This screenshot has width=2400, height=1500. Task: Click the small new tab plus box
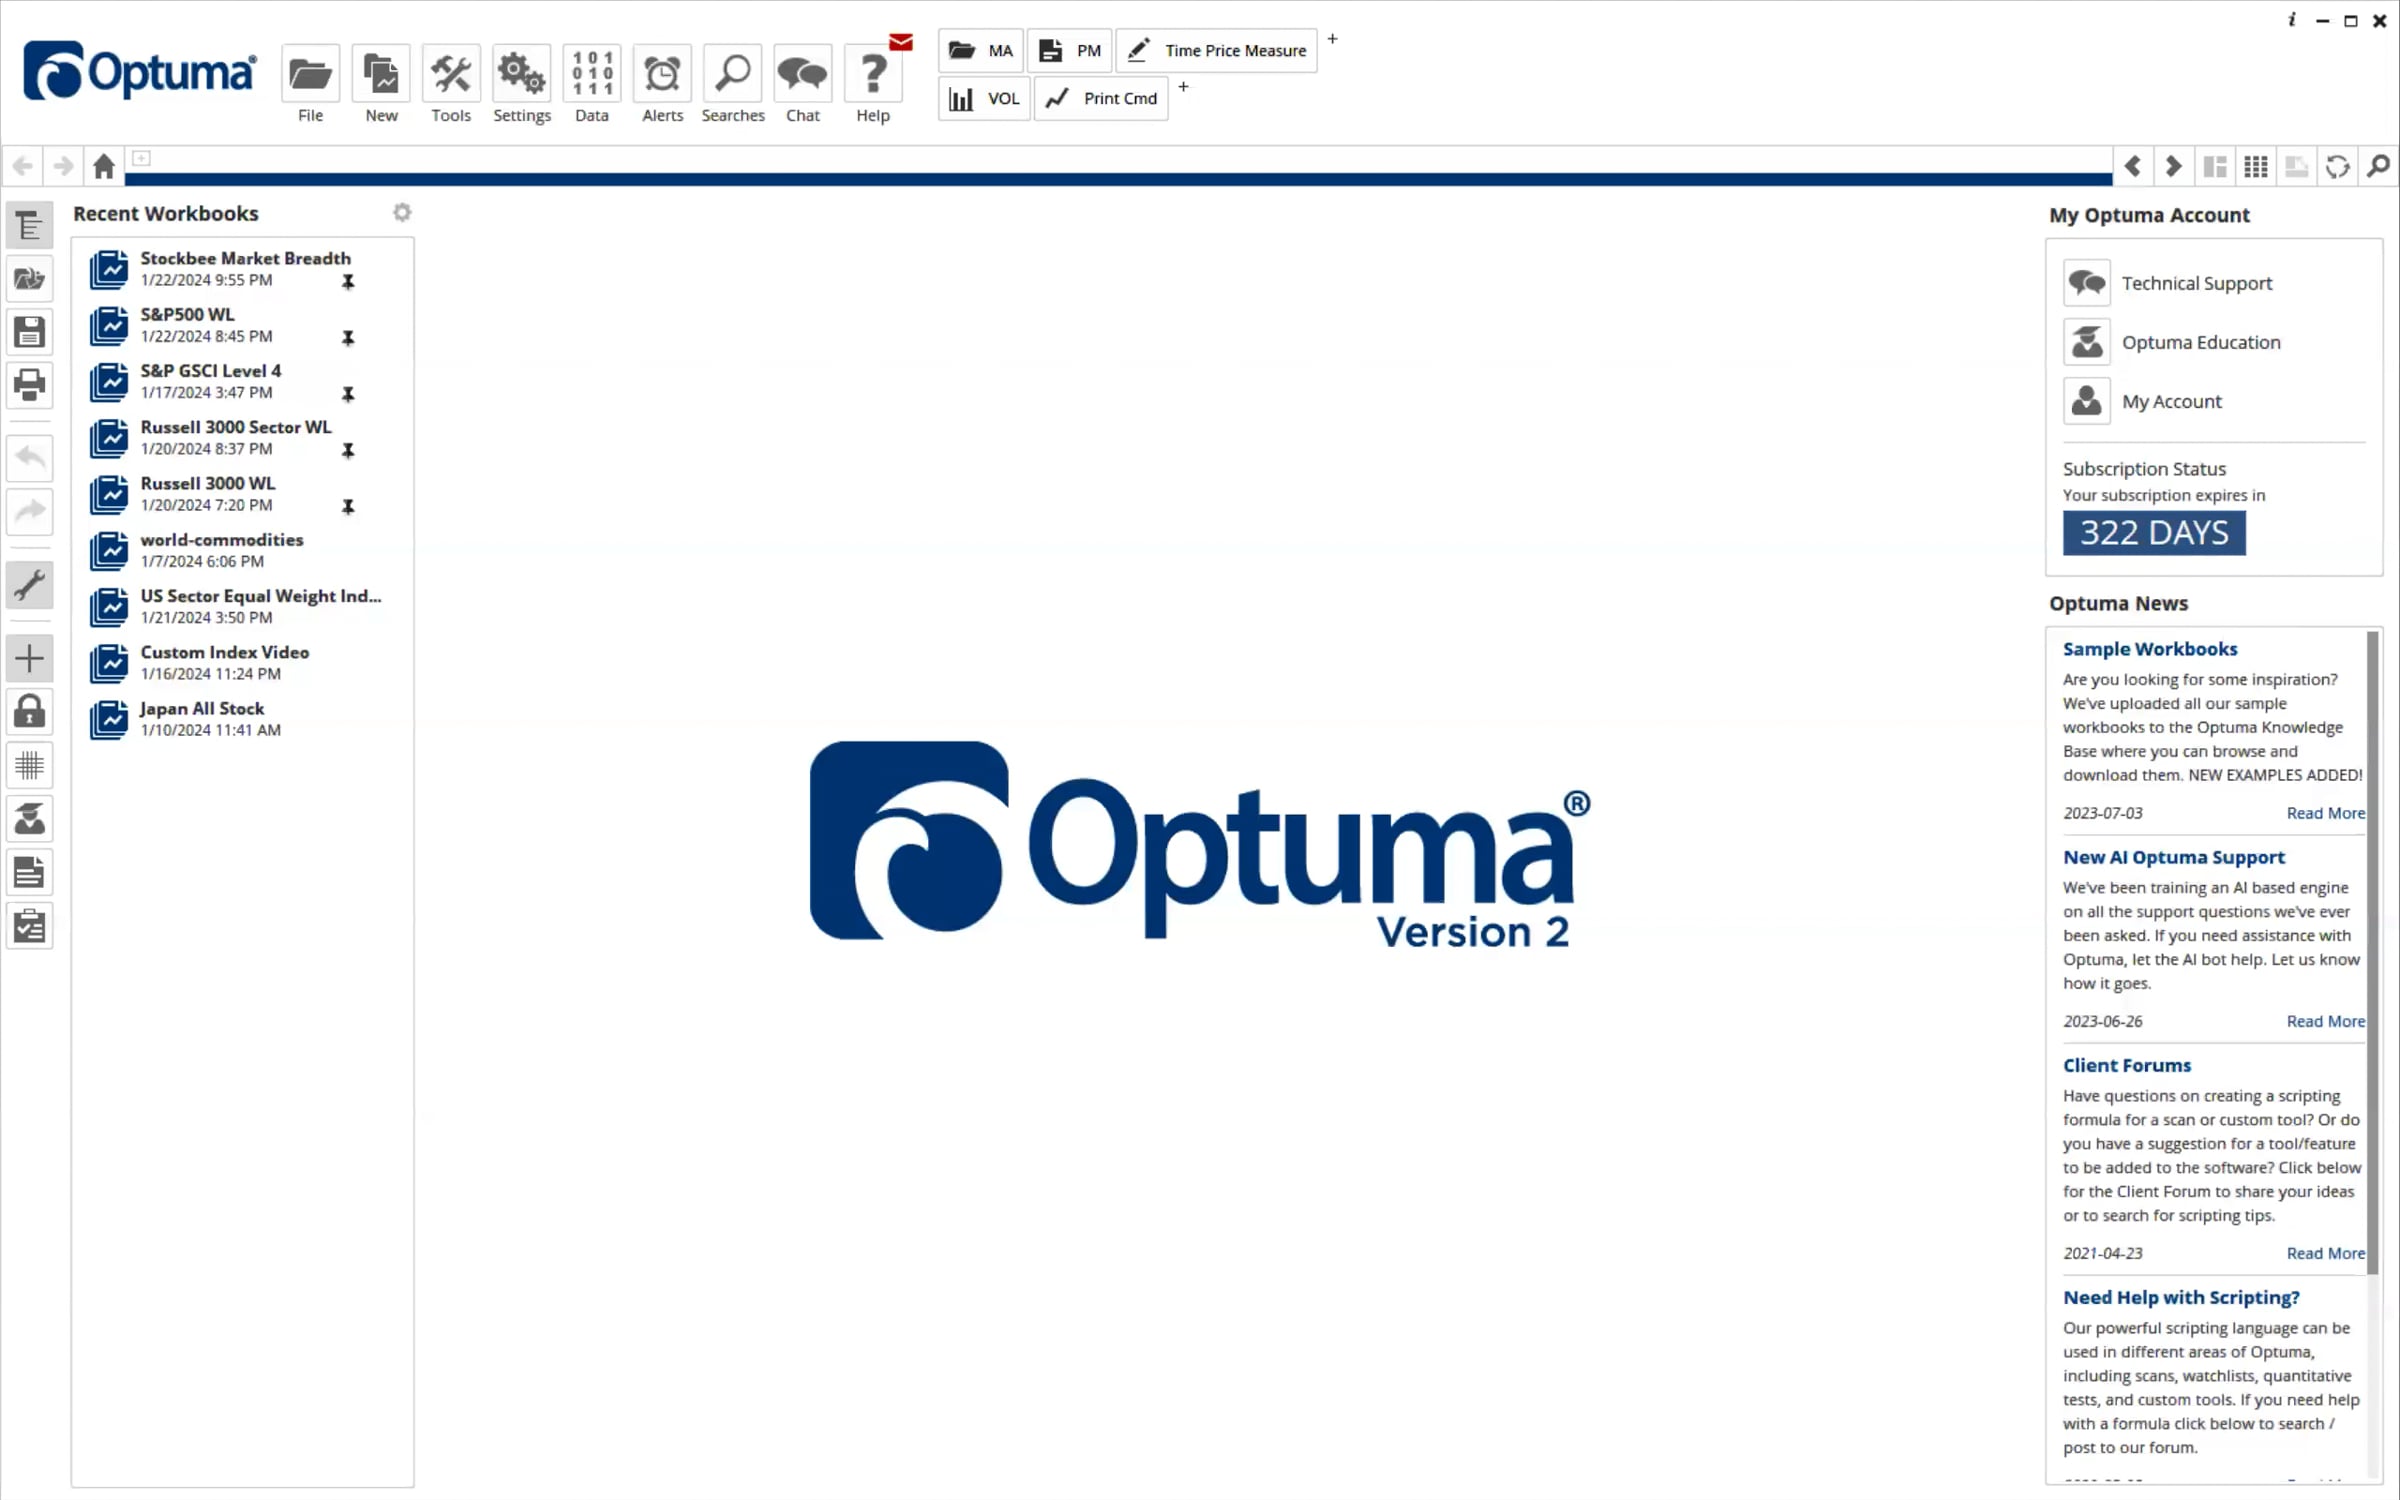pos(142,158)
